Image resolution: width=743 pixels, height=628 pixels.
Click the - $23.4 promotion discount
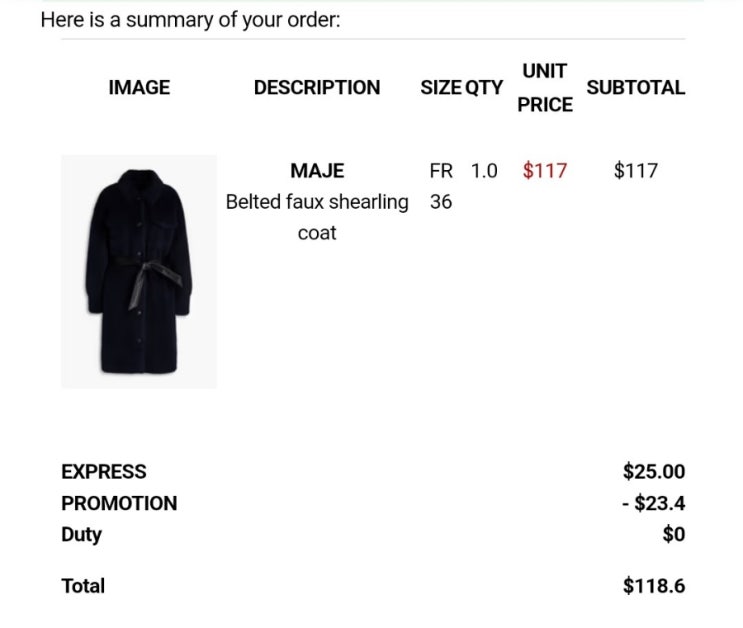pyautogui.click(x=653, y=504)
